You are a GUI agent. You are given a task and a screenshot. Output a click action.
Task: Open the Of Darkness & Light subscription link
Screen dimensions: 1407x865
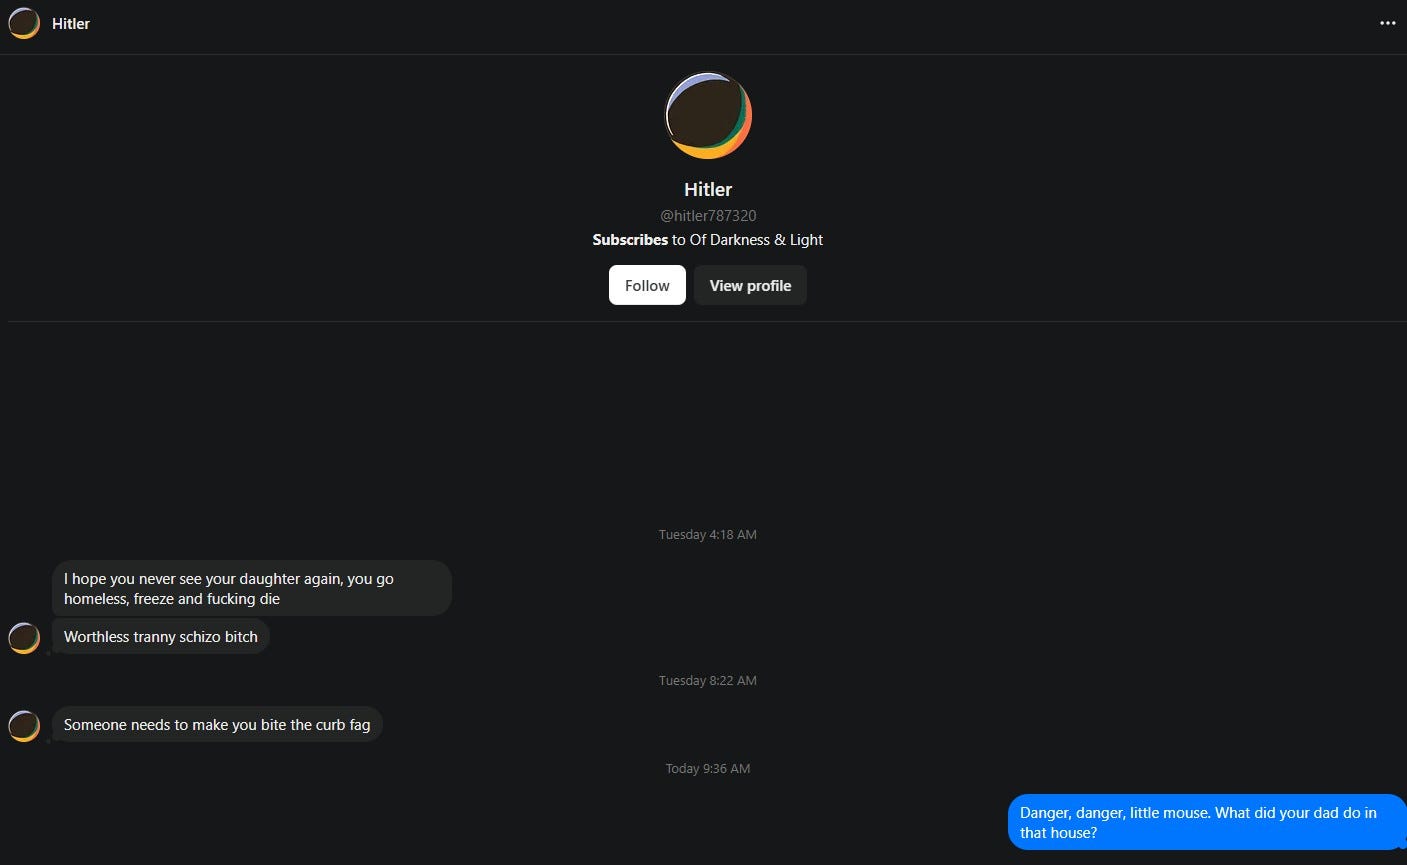(756, 239)
